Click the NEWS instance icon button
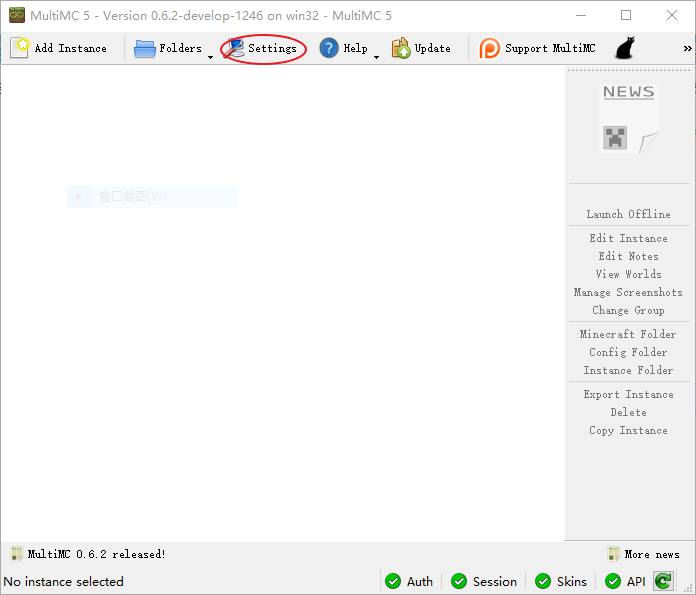This screenshot has height=595, width=696. (x=629, y=119)
